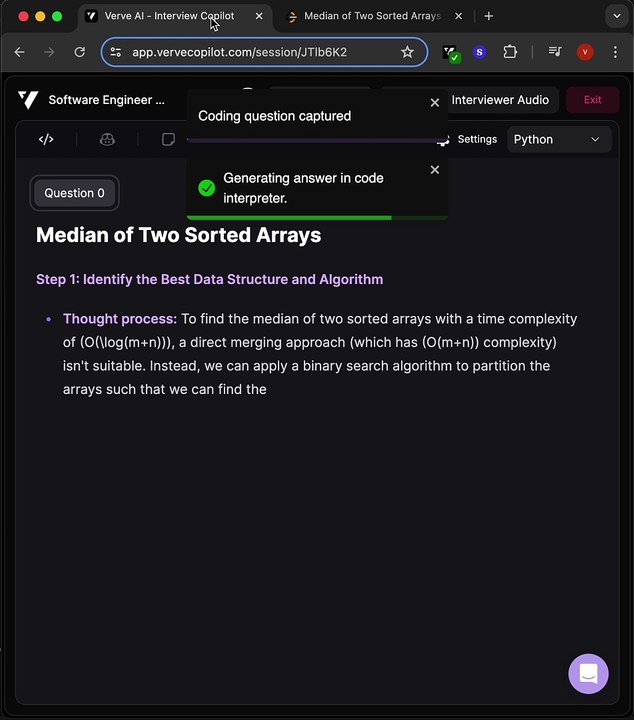Dismiss the Coding question captured notification
Screen dimensions: 634x720
435,103
